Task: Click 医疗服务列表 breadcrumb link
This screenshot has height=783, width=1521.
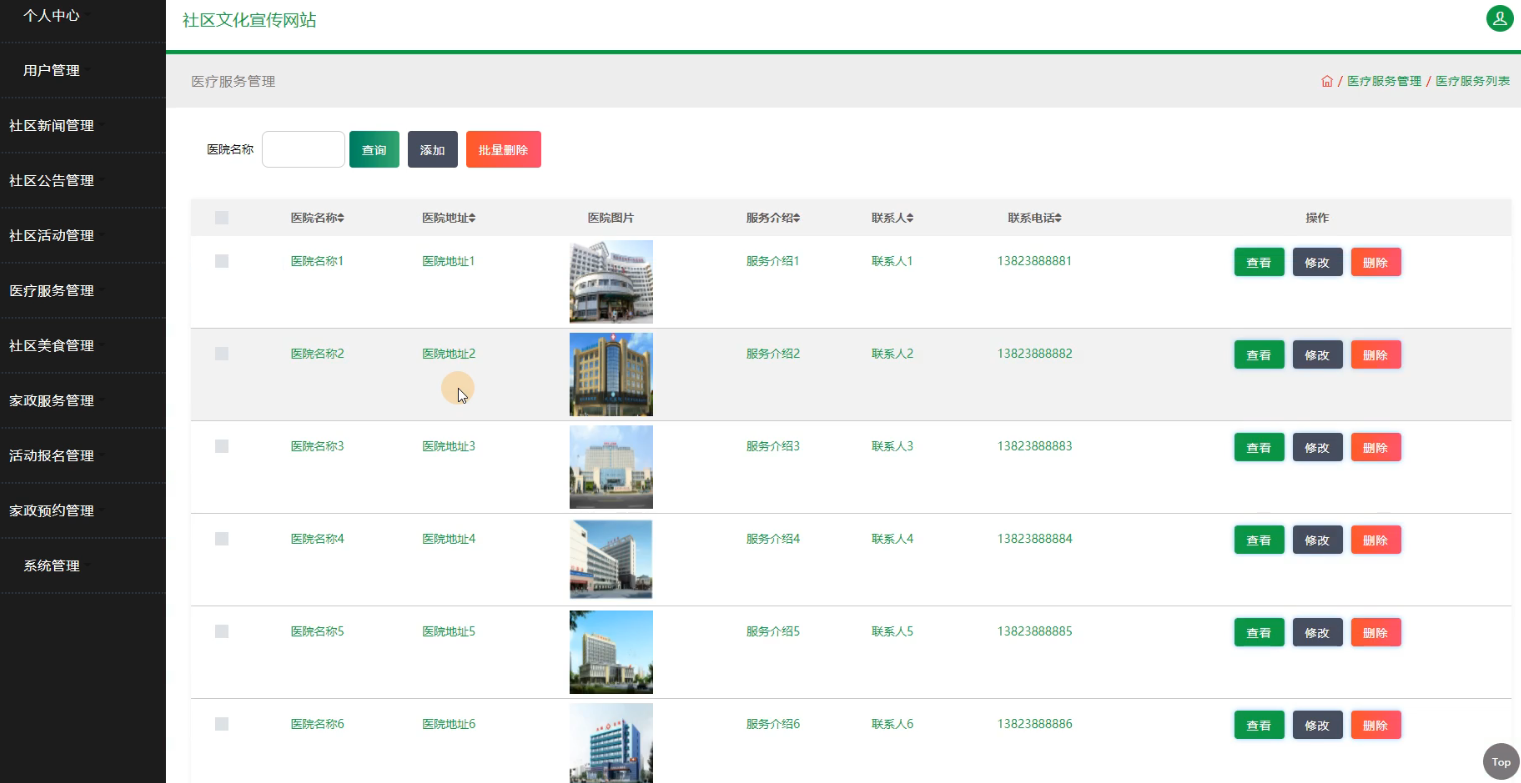Action: (1473, 81)
